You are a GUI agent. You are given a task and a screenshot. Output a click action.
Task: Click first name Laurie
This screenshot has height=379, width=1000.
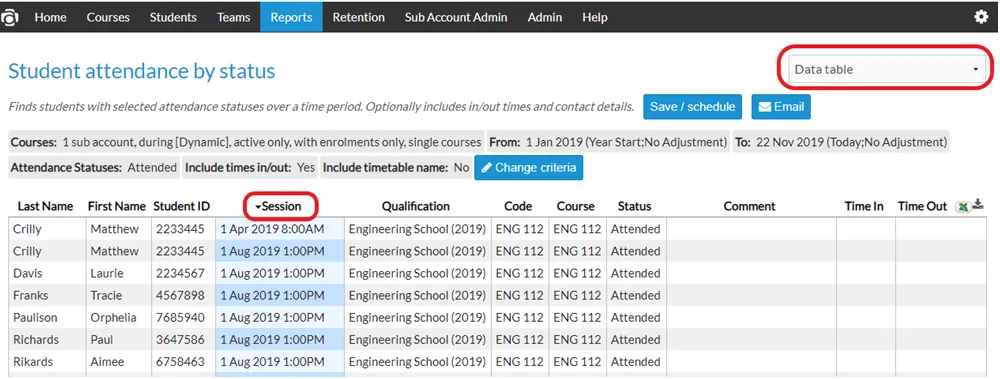point(107,273)
